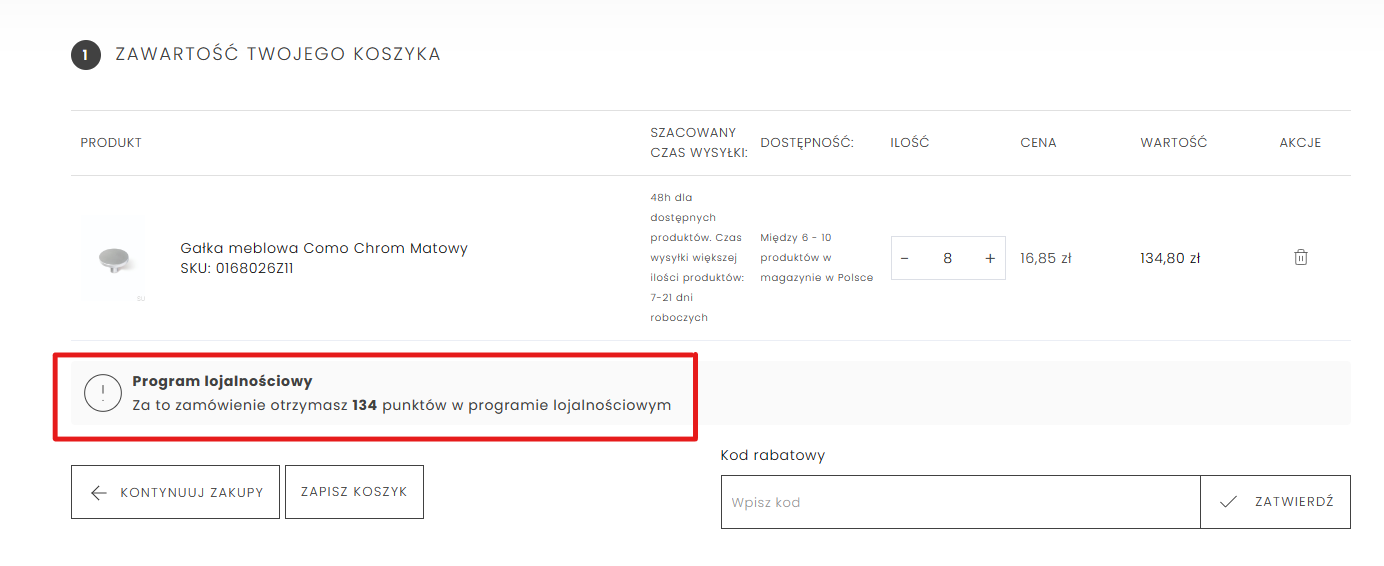The height and width of the screenshot is (566, 1384).
Task: Click the step number 1 circle badge
Action: pyautogui.click(x=86, y=55)
